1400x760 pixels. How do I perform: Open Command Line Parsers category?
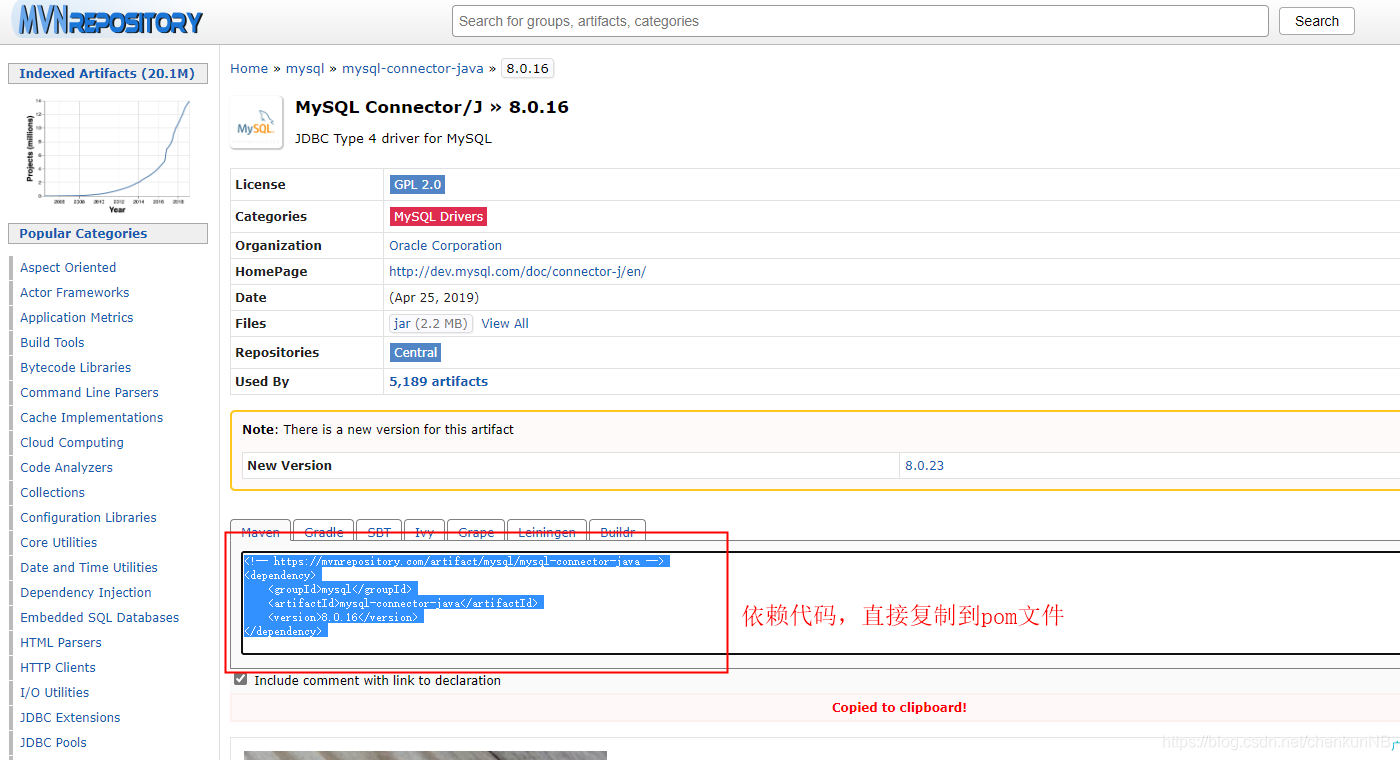[89, 392]
